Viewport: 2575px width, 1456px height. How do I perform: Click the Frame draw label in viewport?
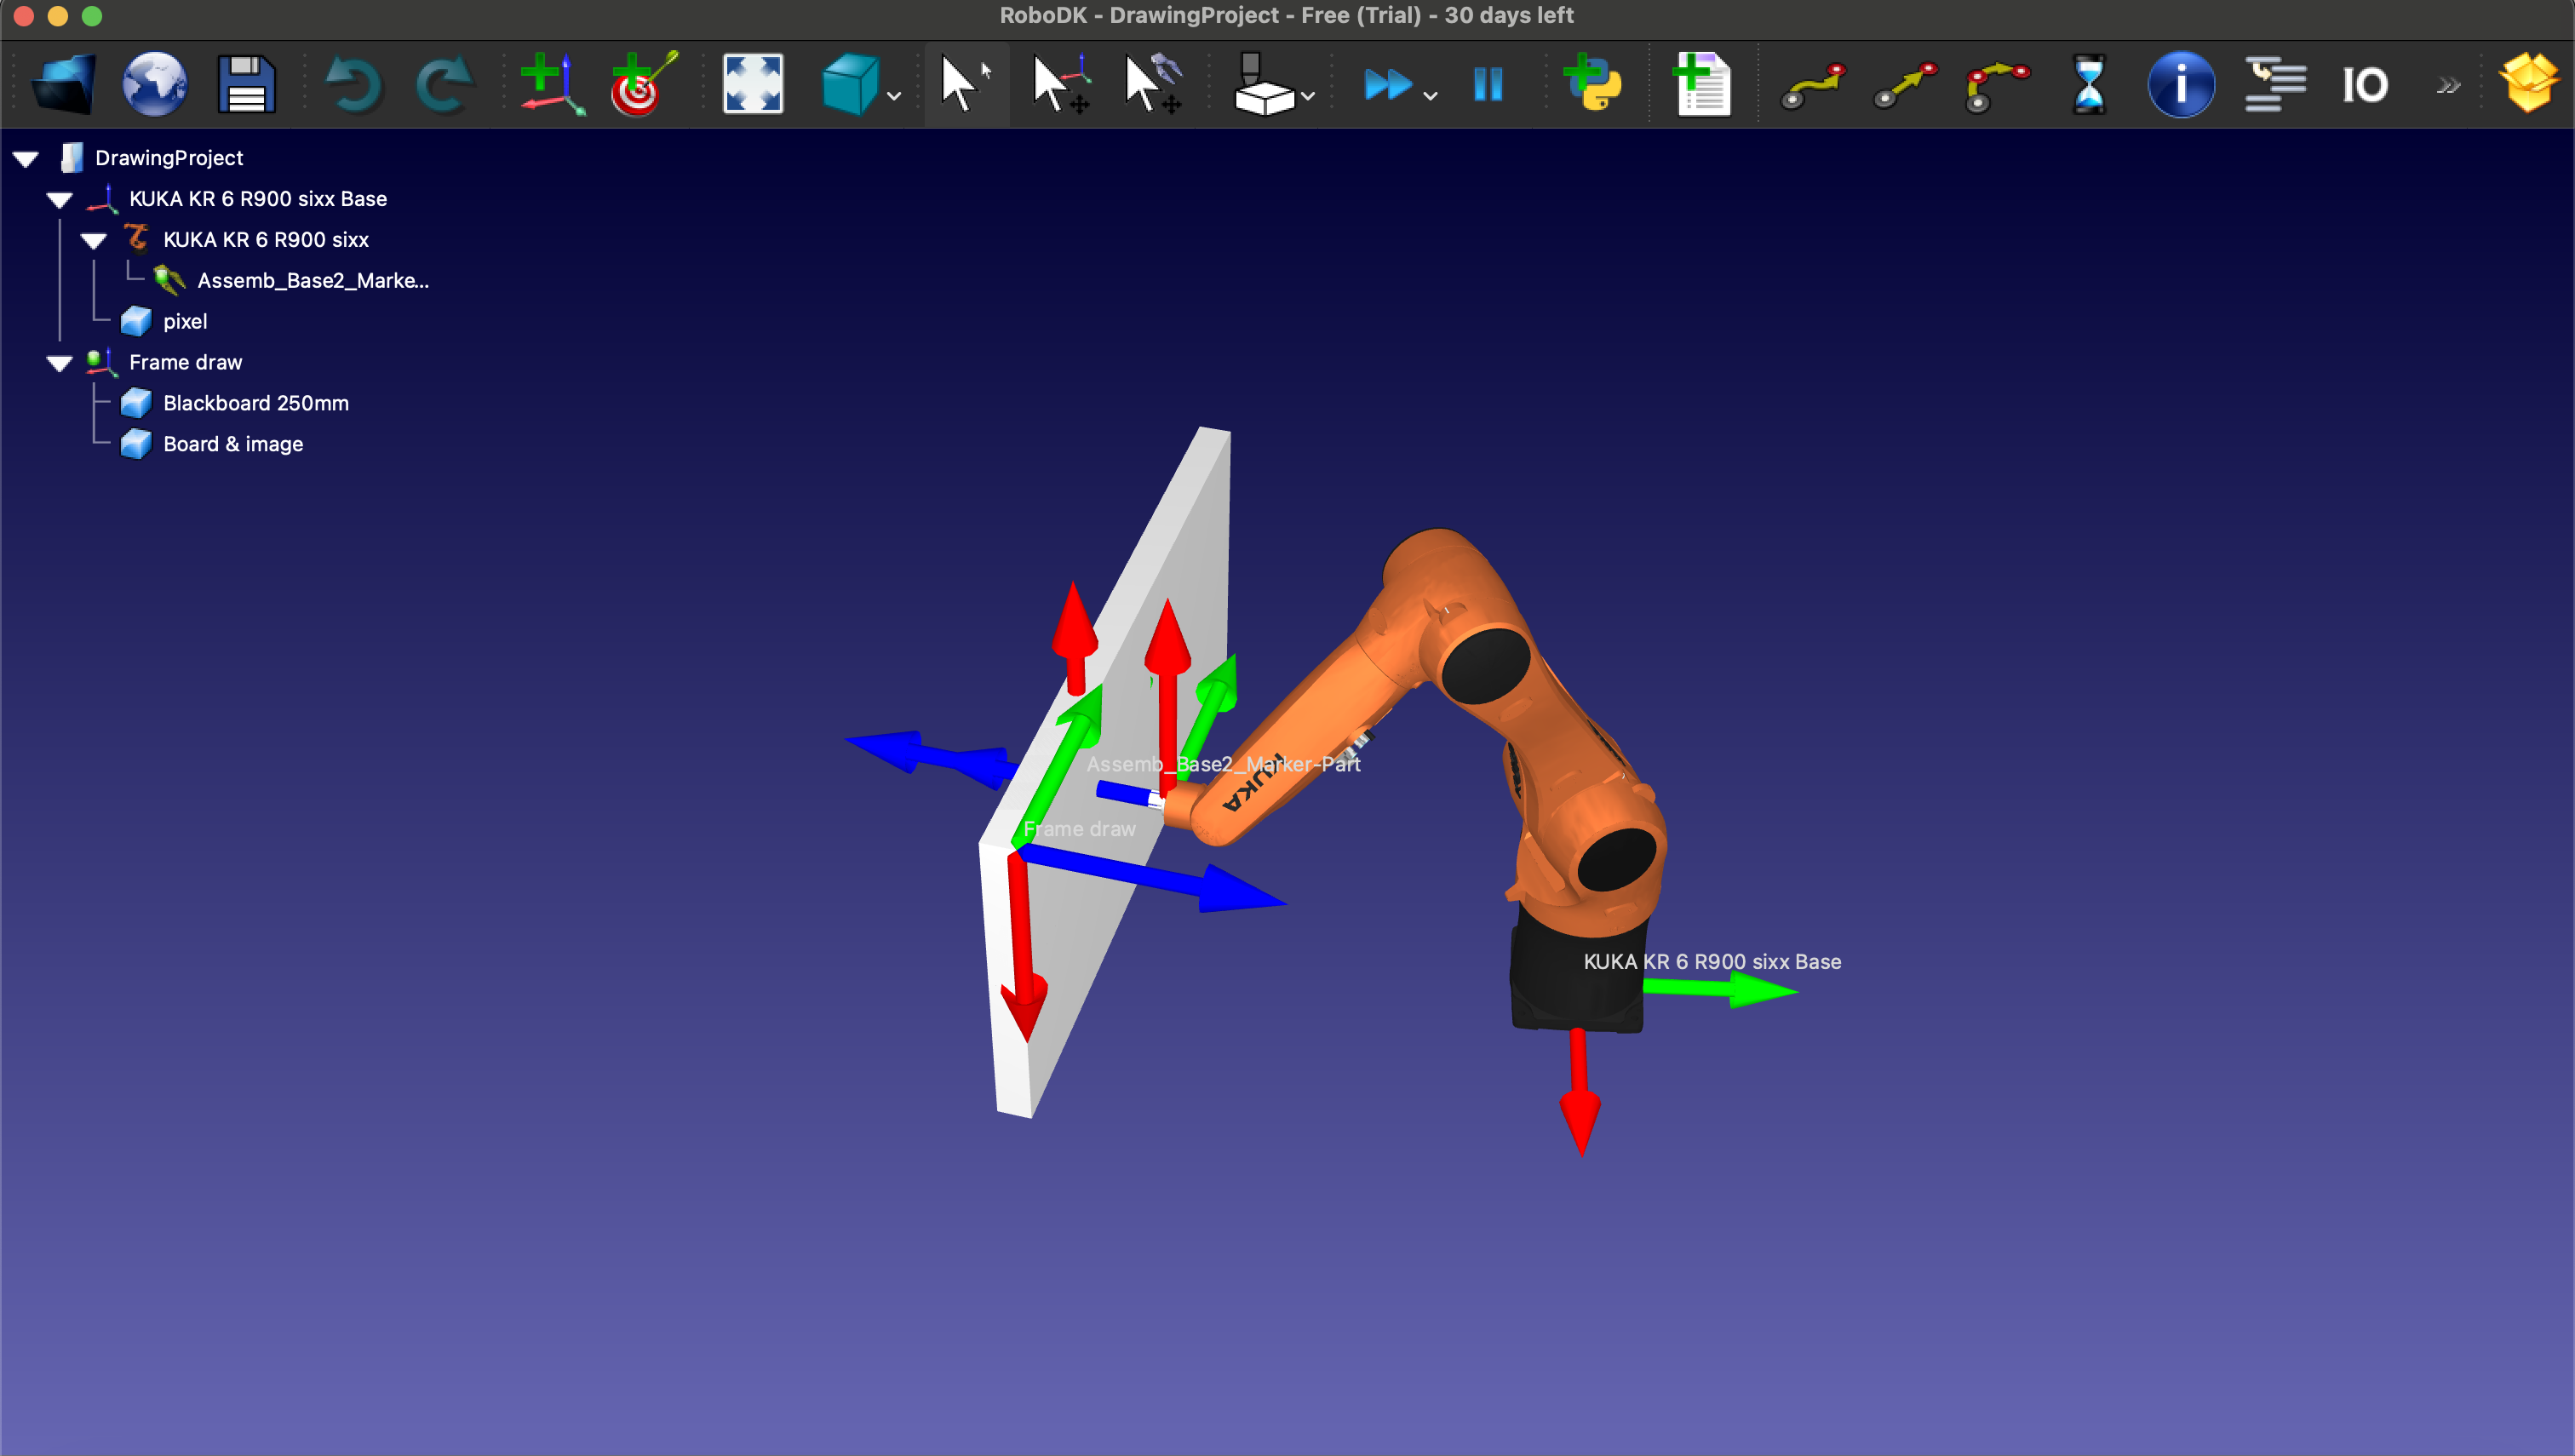pos(1079,829)
